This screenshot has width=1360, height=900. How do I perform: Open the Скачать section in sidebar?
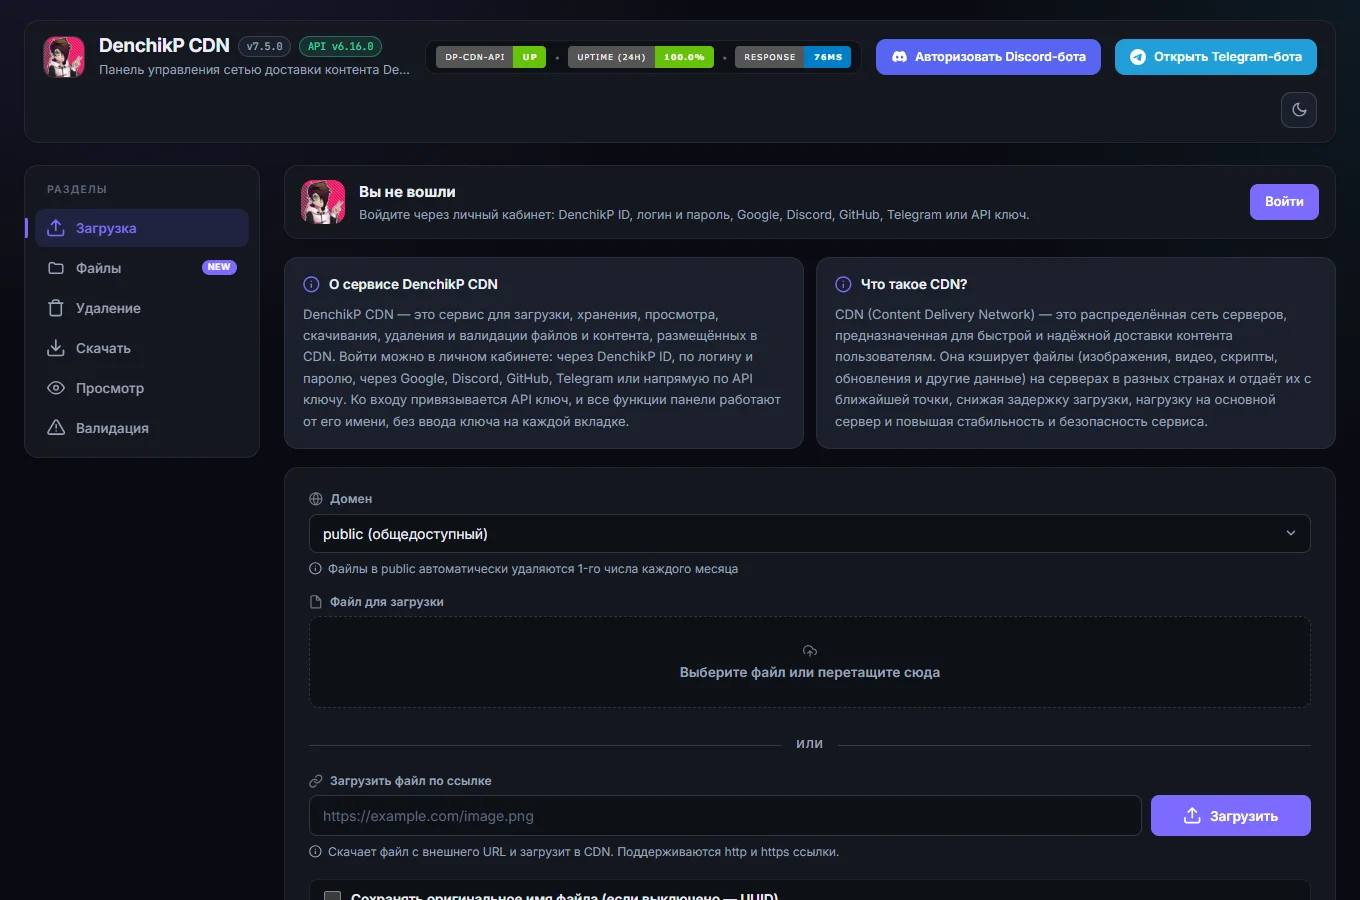[x=142, y=348]
